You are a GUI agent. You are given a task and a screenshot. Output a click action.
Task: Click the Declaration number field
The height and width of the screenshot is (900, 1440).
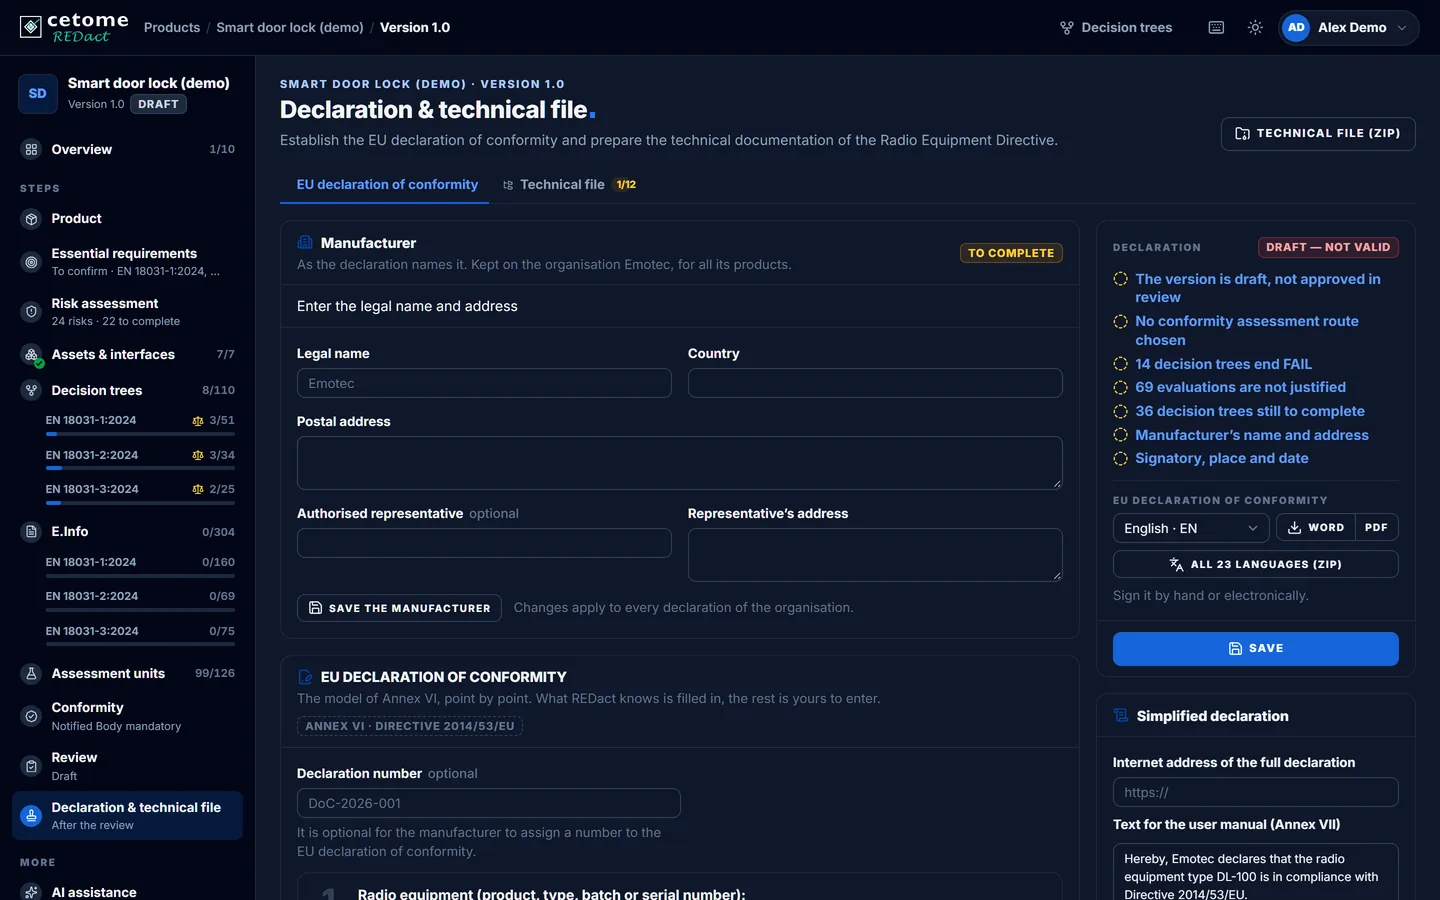click(x=489, y=803)
